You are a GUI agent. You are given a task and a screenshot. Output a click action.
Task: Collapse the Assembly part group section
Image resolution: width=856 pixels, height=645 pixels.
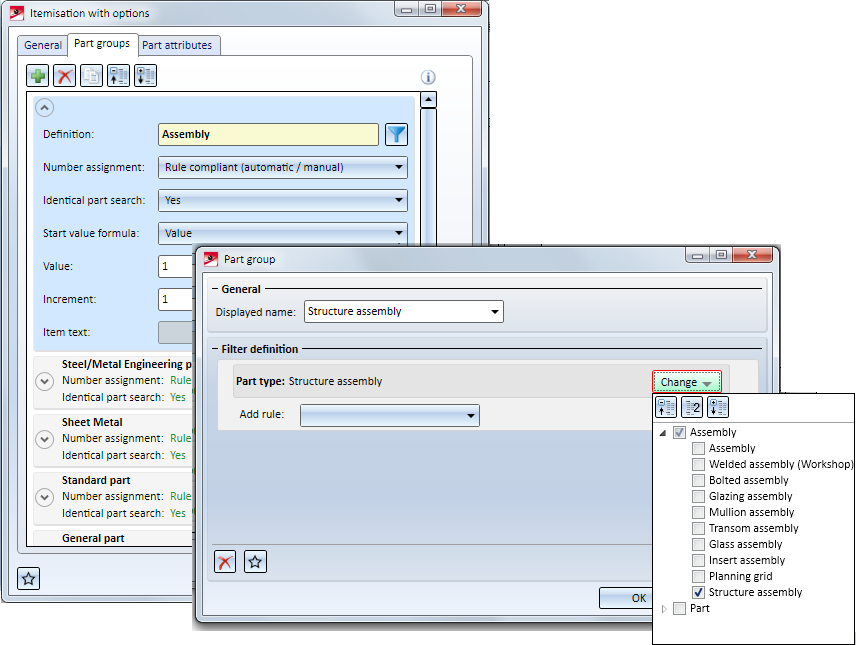(x=45, y=108)
